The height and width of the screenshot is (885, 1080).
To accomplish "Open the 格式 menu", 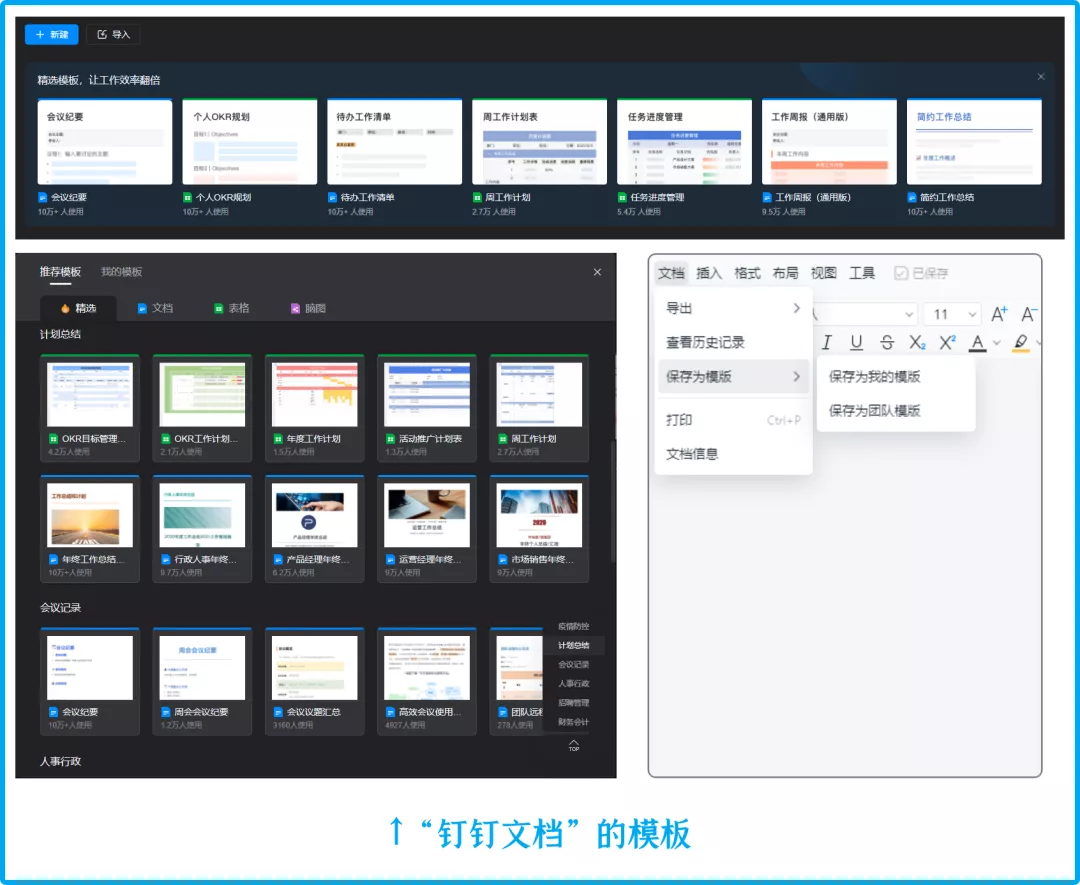I will pos(747,273).
